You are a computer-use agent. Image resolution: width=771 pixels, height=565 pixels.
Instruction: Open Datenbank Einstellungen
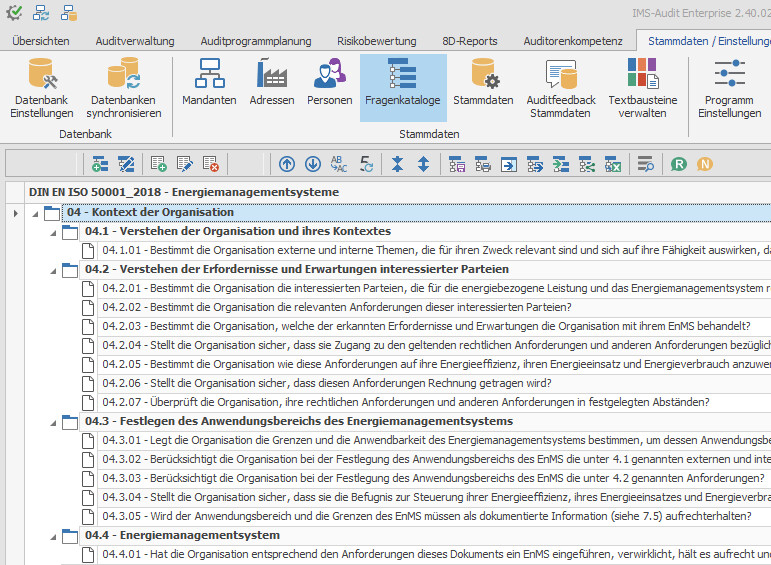[x=42, y=88]
